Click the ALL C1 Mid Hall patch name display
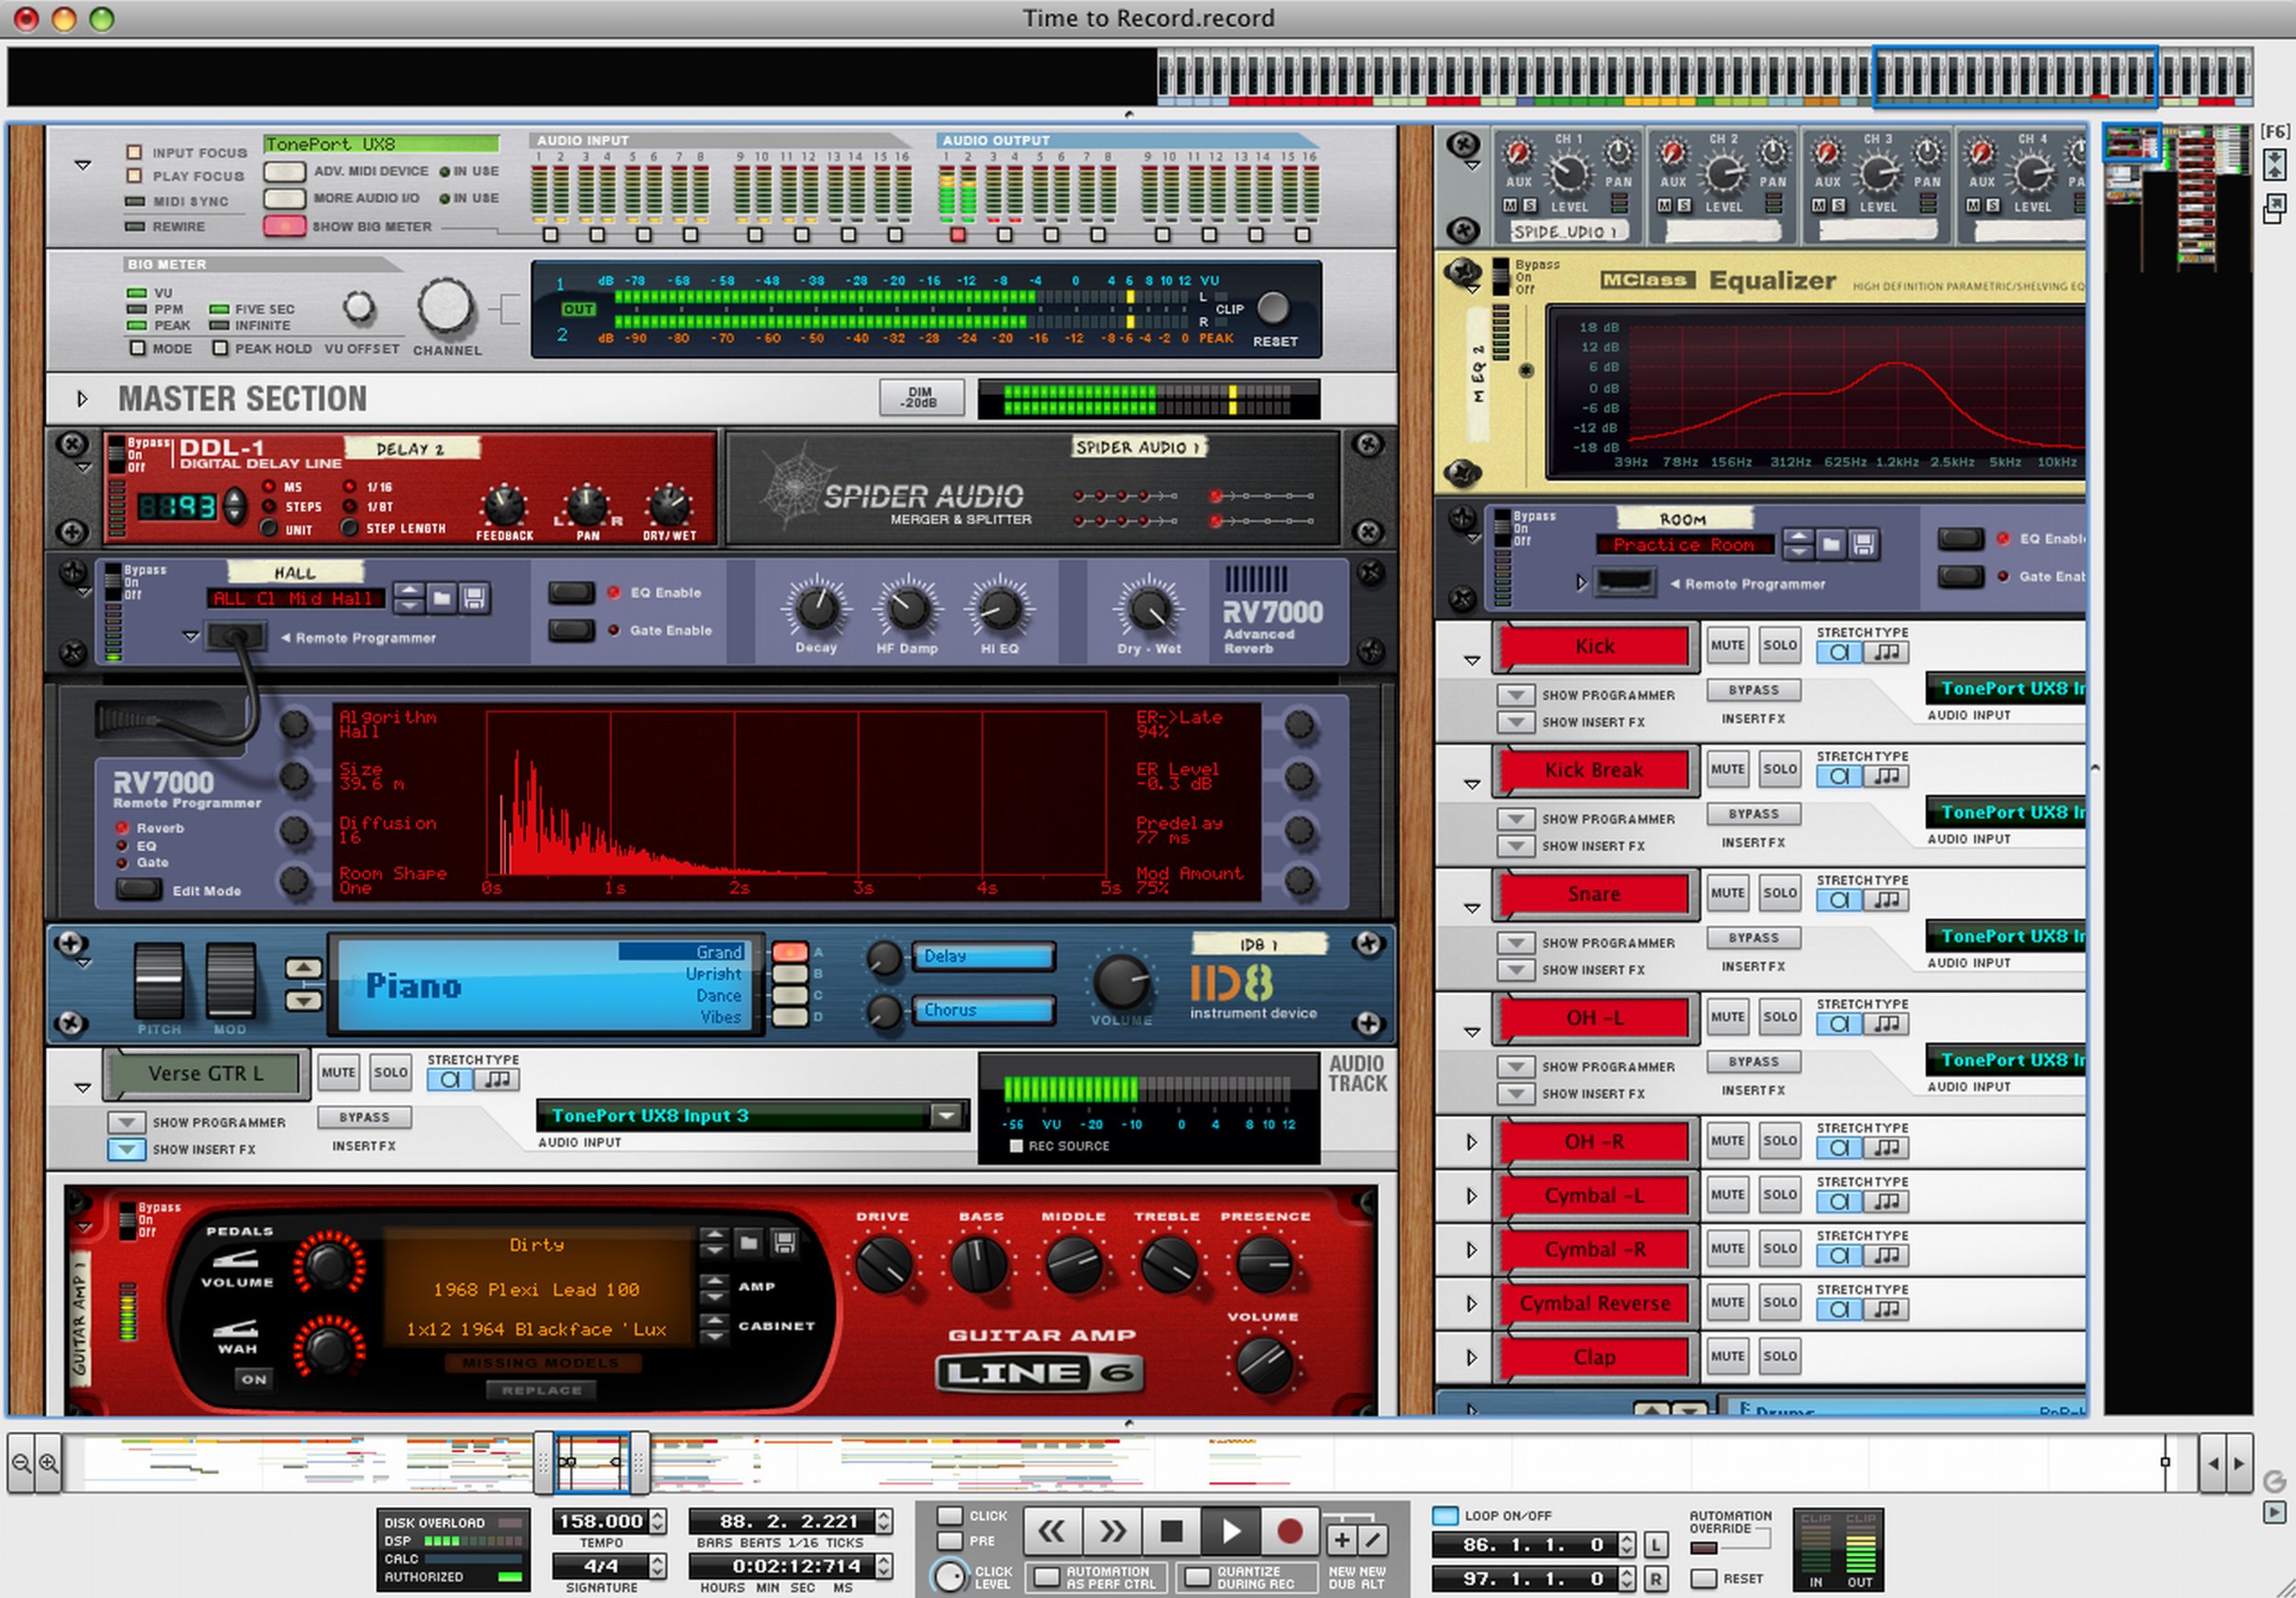This screenshot has width=2296, height=1598. 297,598
